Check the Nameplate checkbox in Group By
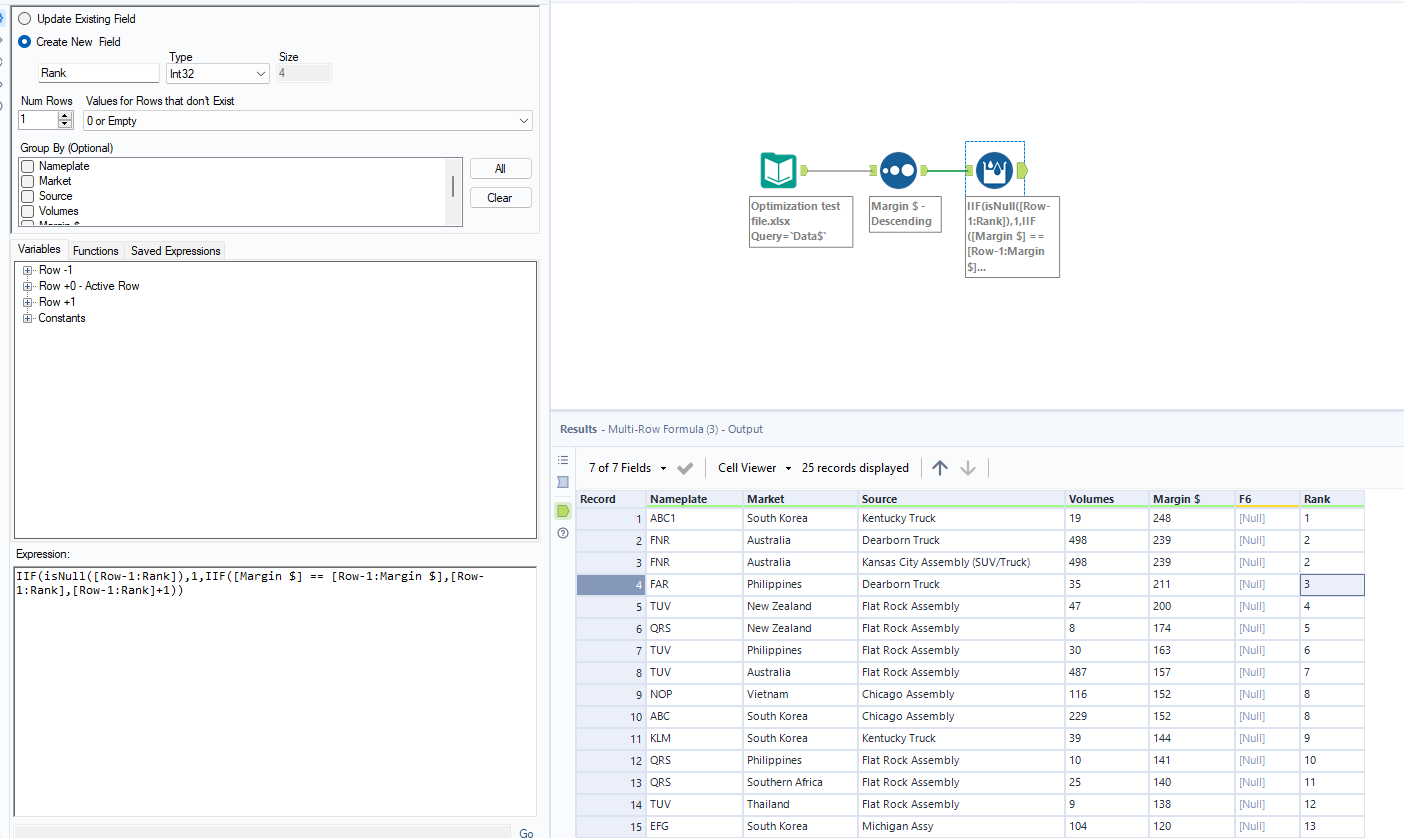The width and height of the screenshot is (1404, 838). click(28, 166)
